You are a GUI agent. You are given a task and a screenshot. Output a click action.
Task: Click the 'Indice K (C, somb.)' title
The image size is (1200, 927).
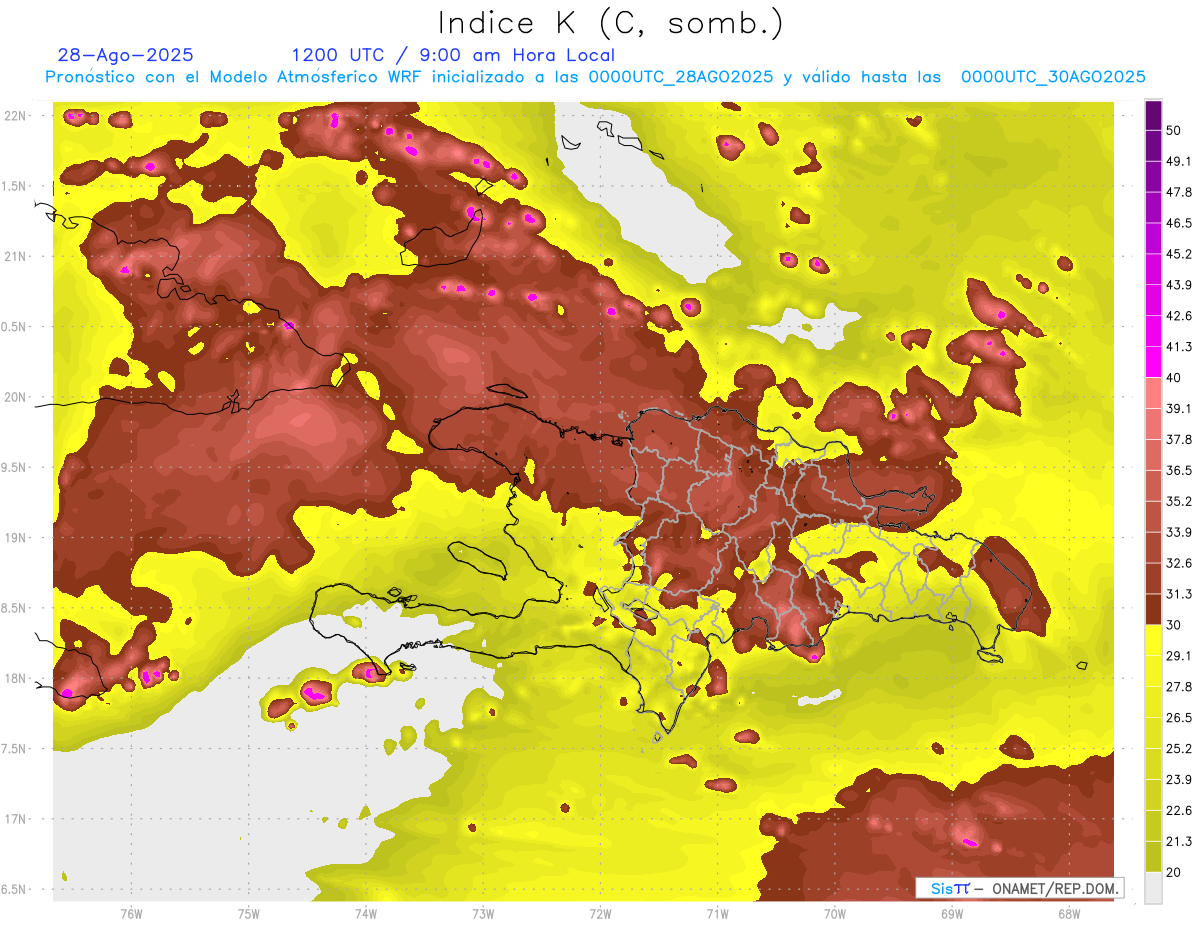tap(611, 23)
